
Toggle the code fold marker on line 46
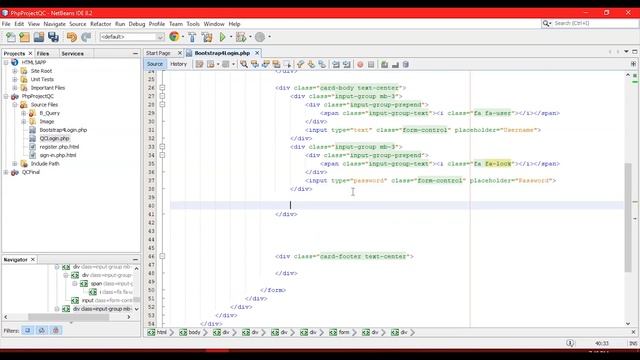pos(162,256)
